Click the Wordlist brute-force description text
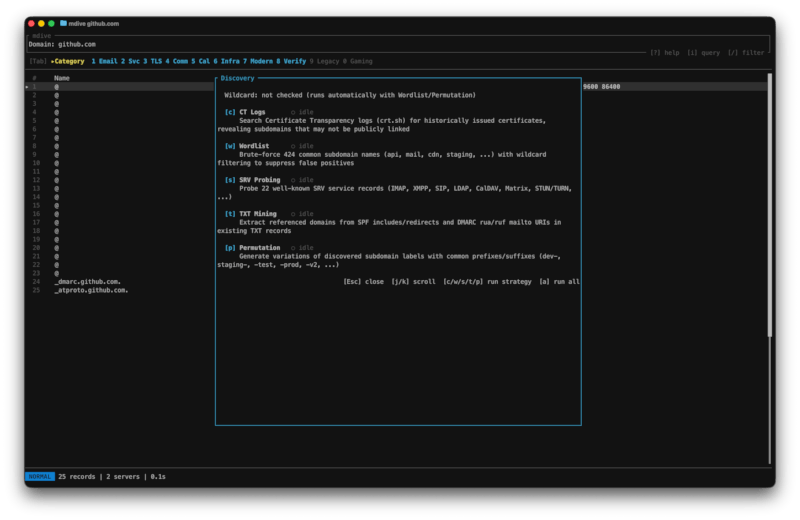 [x=382, y=159]
